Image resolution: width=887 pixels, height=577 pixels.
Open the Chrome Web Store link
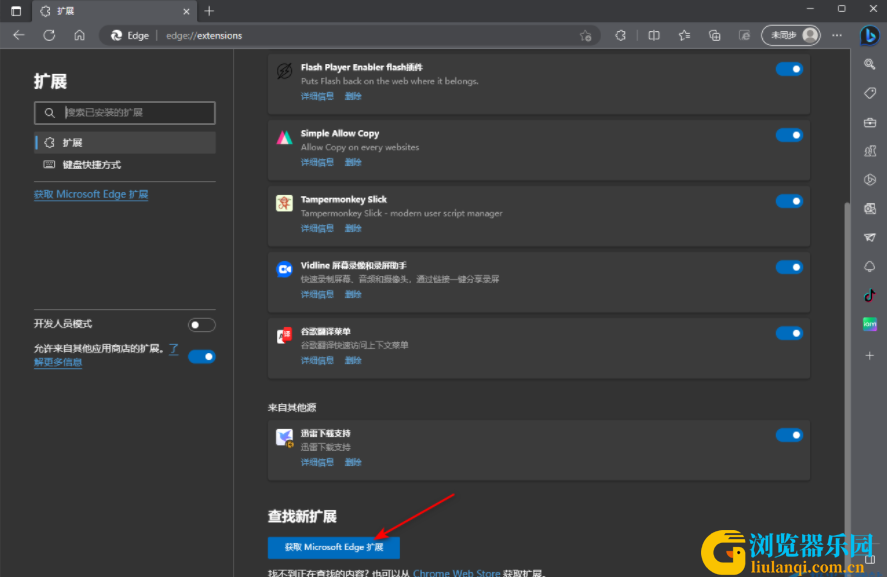coord(457,572)
